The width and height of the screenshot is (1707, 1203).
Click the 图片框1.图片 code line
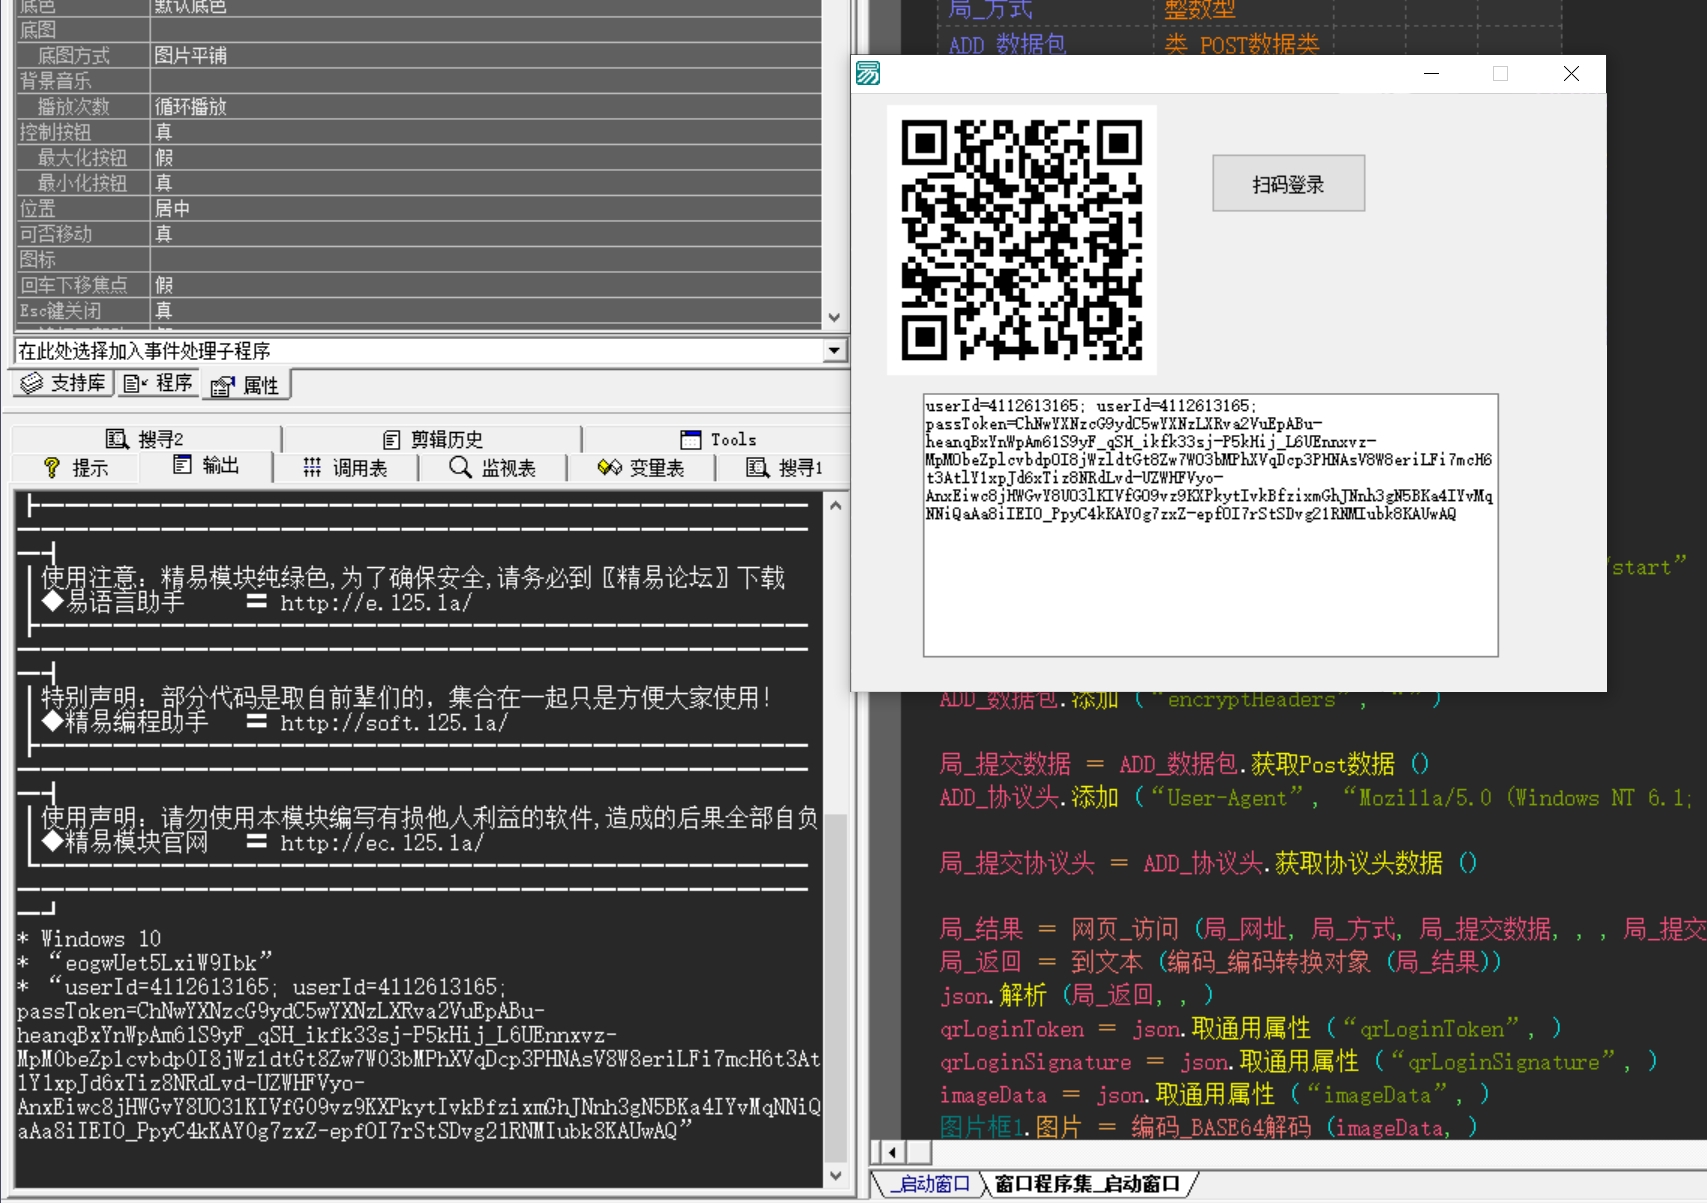pyautogui.click(x=1209, y=1127)
